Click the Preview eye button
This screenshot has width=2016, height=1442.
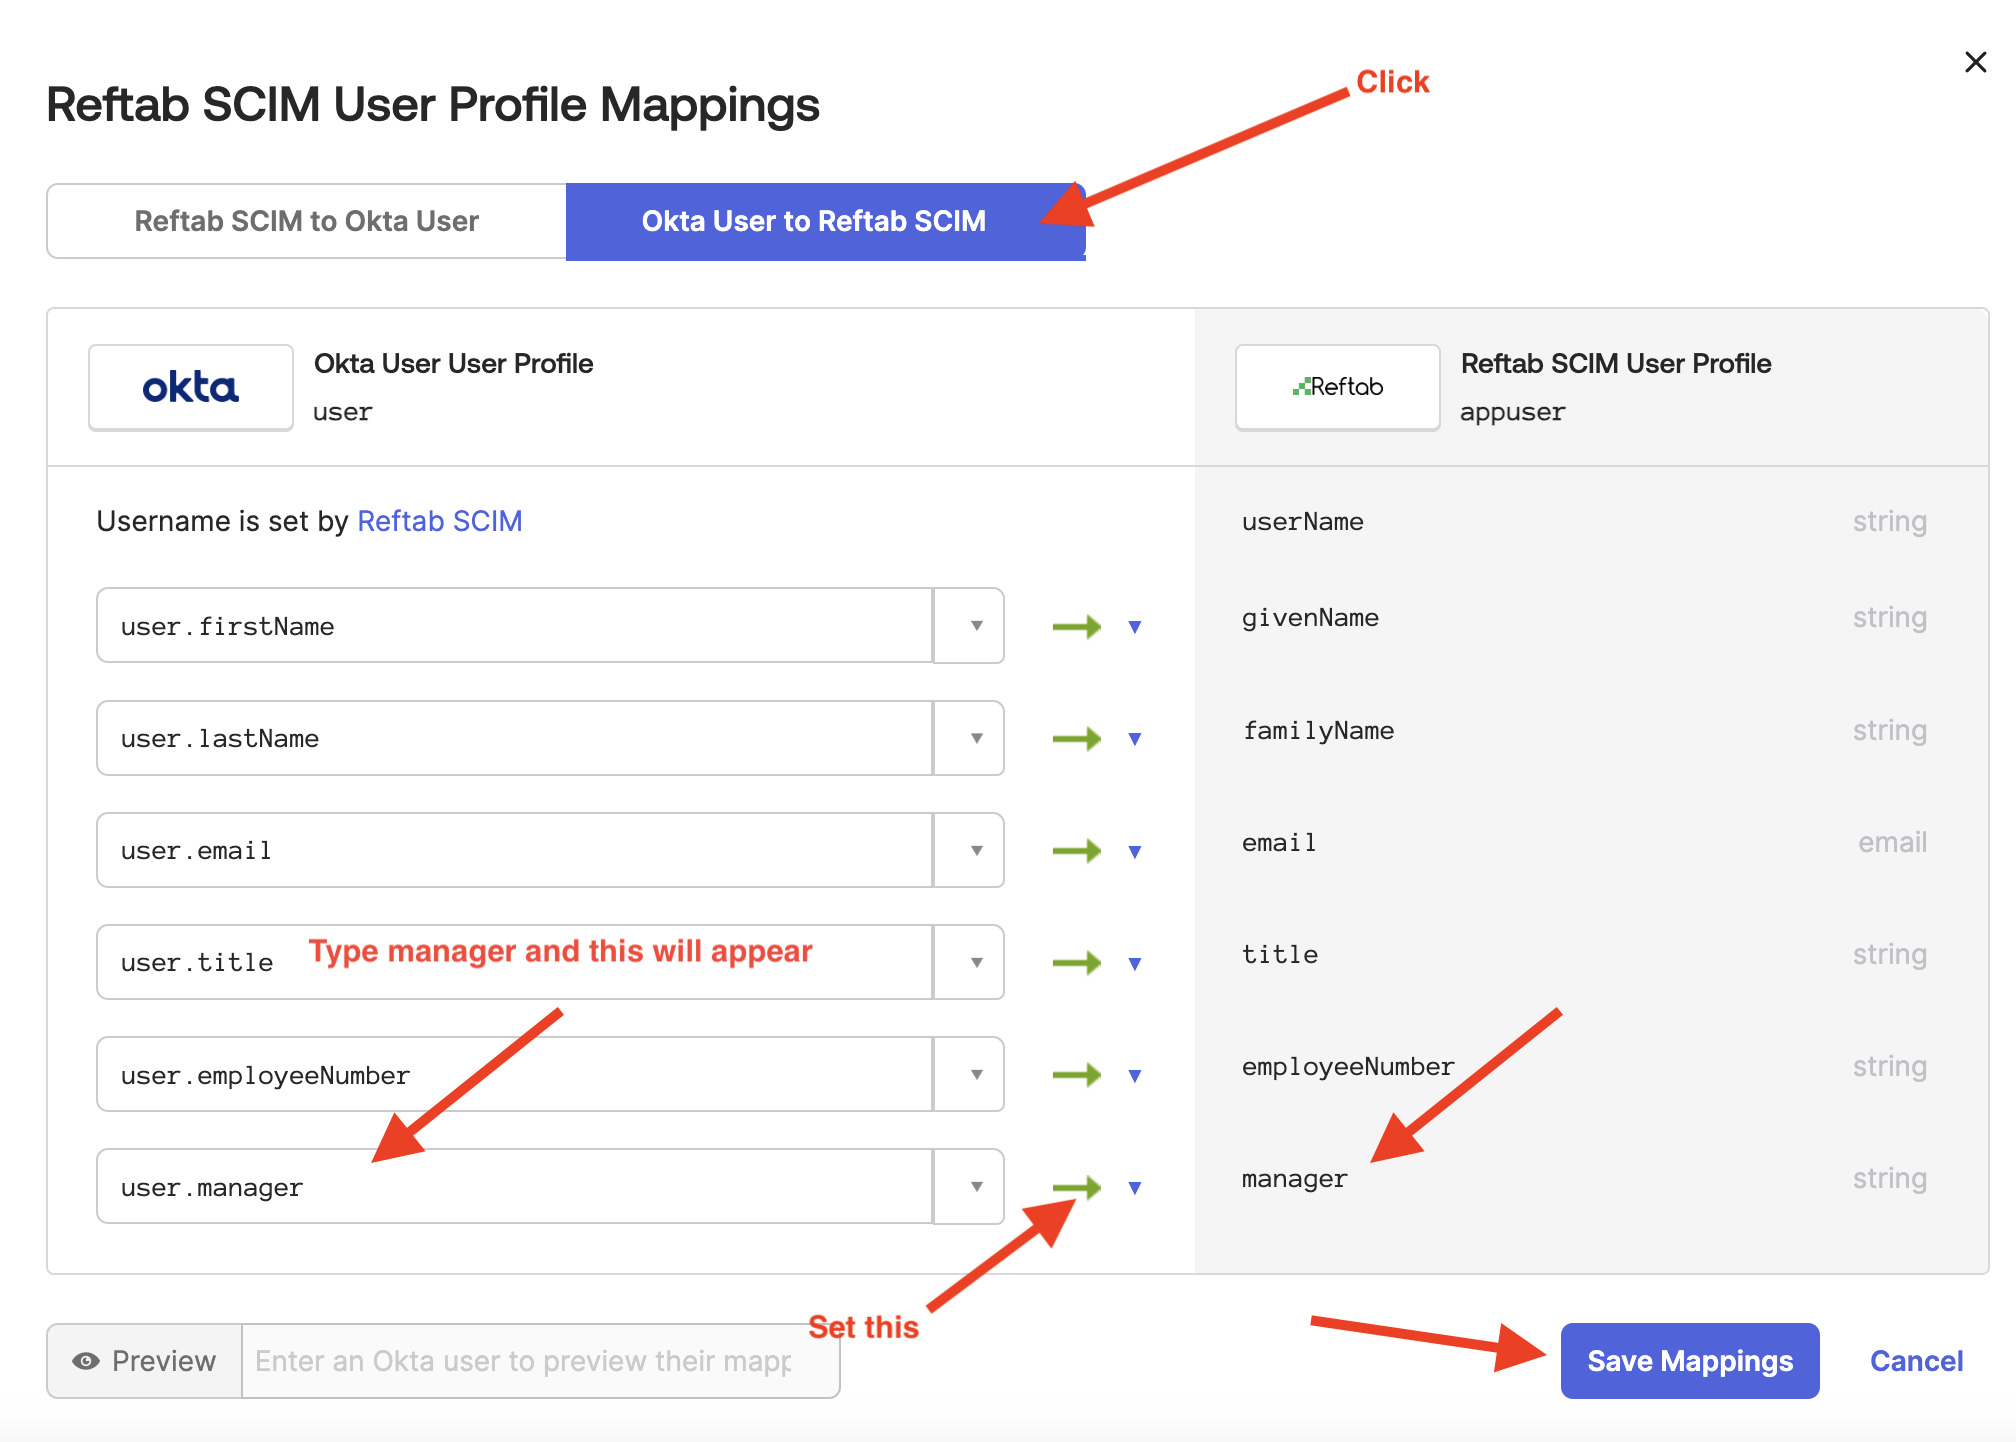coord(144,1361)
